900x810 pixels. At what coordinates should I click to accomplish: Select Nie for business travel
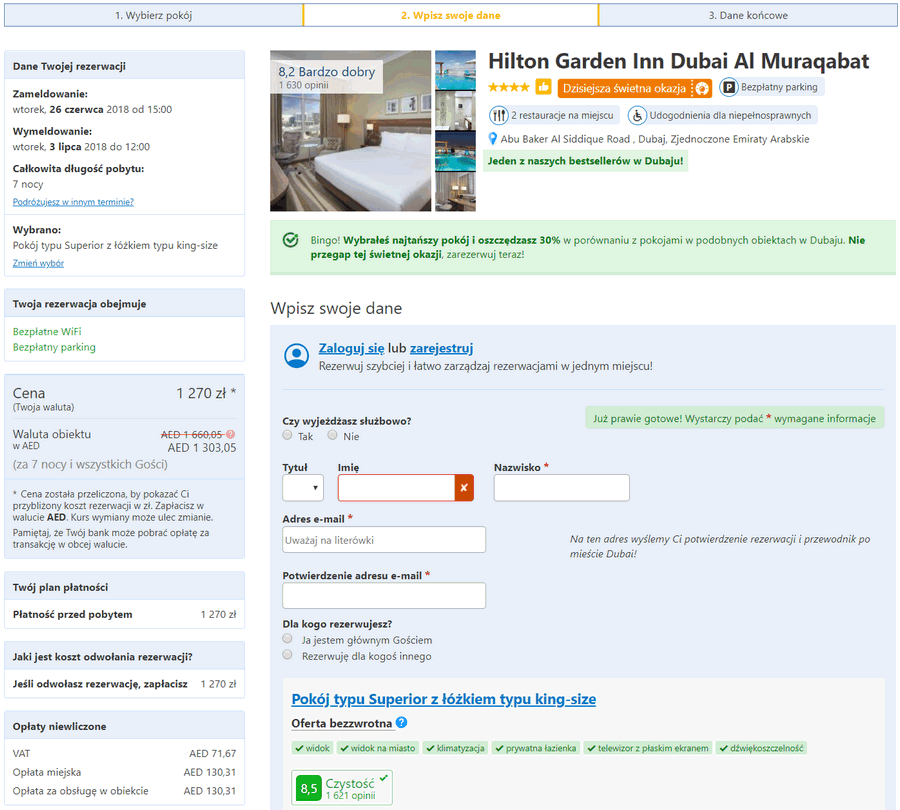pos(332,435)
